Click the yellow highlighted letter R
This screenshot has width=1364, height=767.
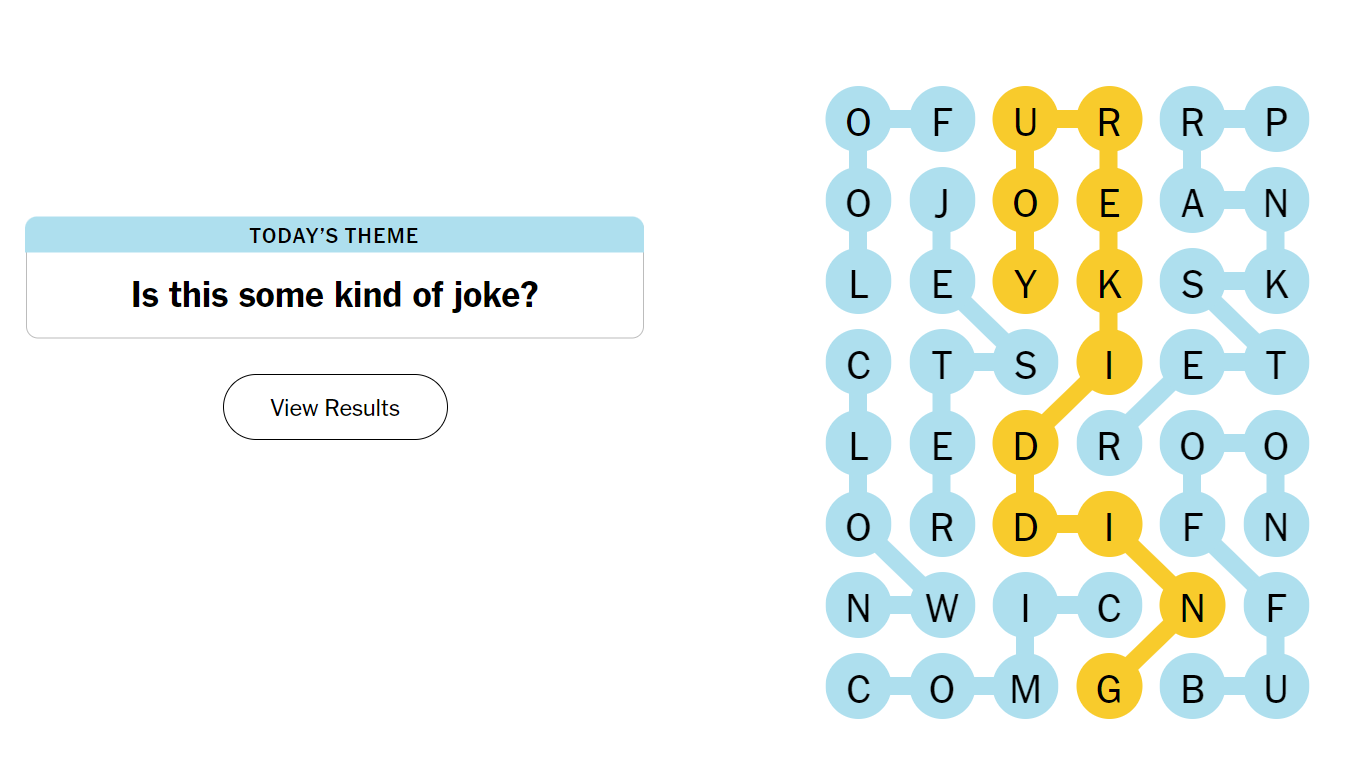pos(1109,122)
